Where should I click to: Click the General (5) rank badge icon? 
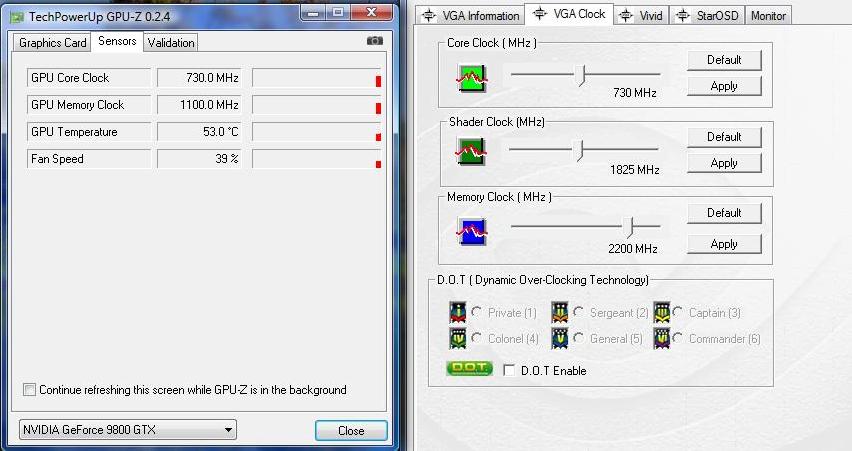pos(560,338)
